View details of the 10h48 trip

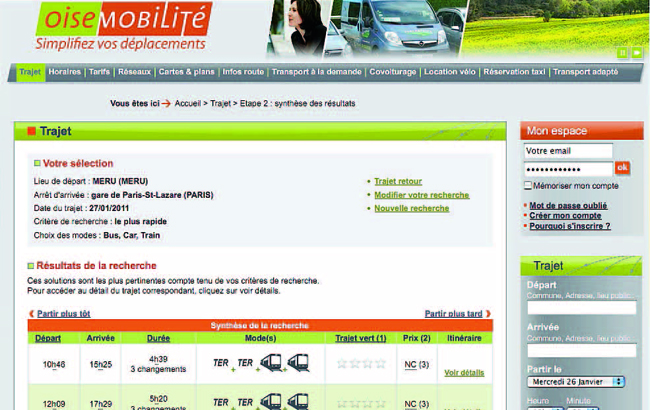pyautogui.click(x=463, y=372)
